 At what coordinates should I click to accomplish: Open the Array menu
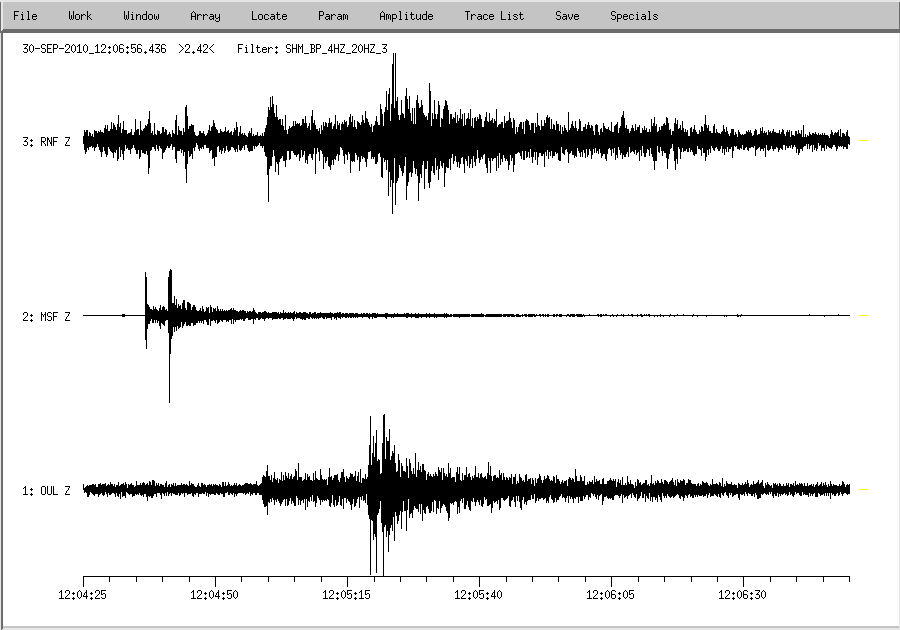205,16
